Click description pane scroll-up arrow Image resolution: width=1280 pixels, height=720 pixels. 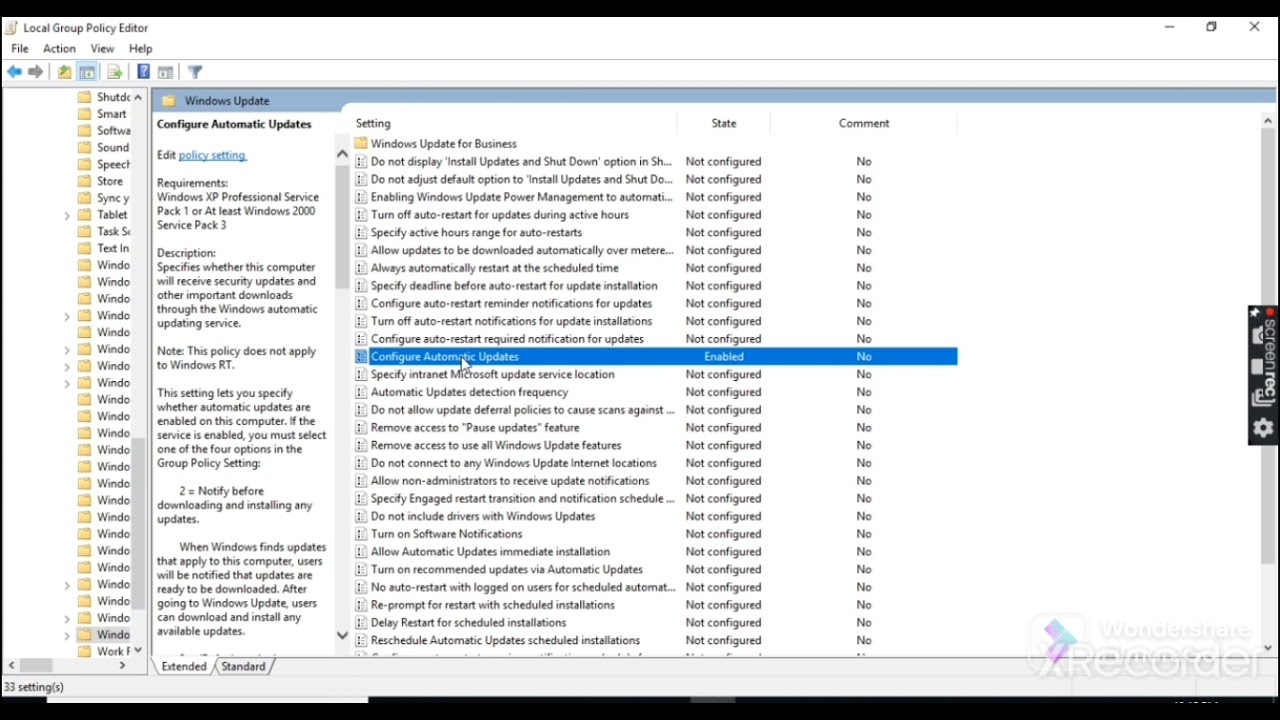342,154
